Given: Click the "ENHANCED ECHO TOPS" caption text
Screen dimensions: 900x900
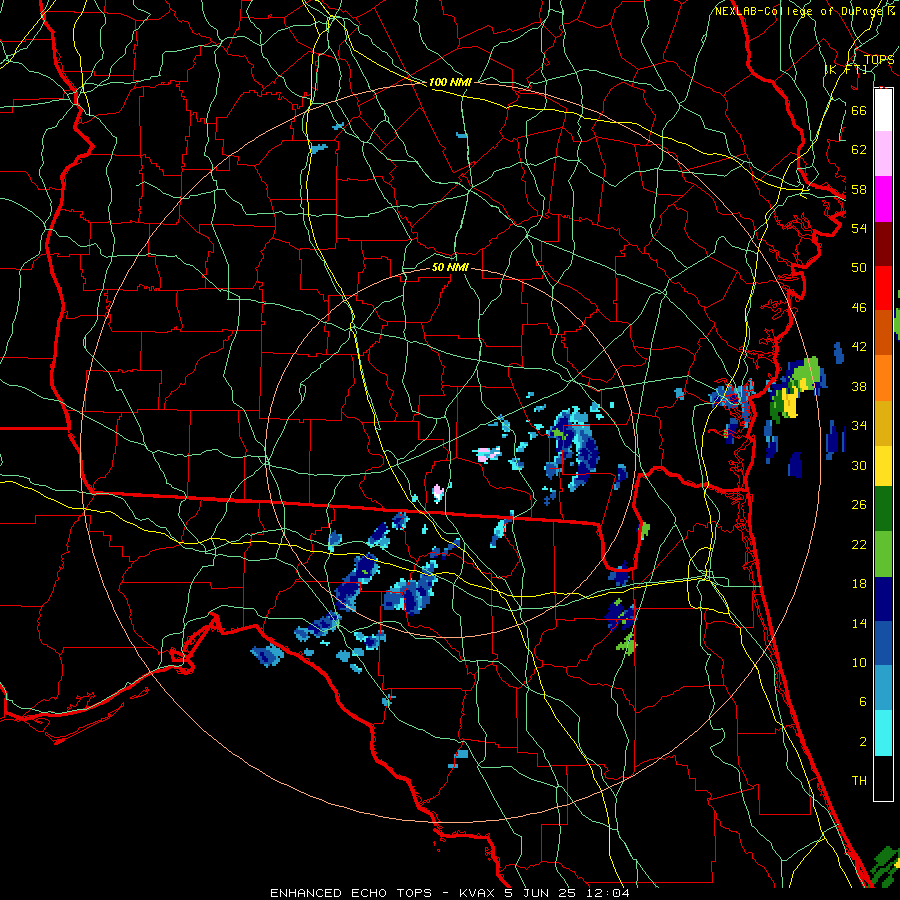Looking at the screenshot, I should pos(351,893).
